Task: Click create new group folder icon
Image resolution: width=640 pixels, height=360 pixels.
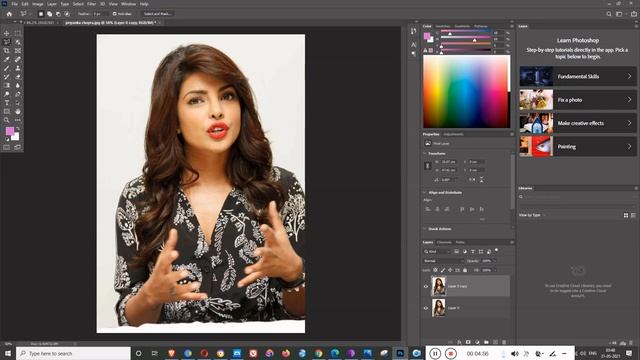Action: coord(486,342)
